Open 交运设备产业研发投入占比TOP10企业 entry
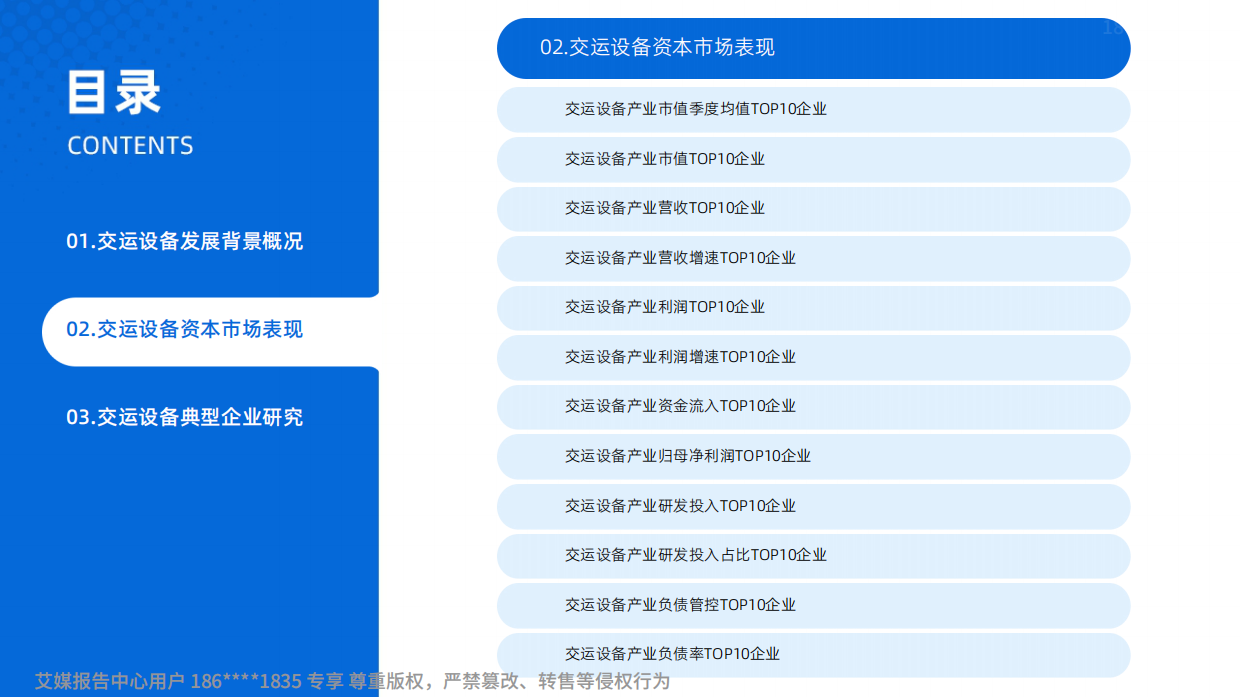Viewport: 1240px width, 697px height. pyautogui.click(x=813, y=555)
